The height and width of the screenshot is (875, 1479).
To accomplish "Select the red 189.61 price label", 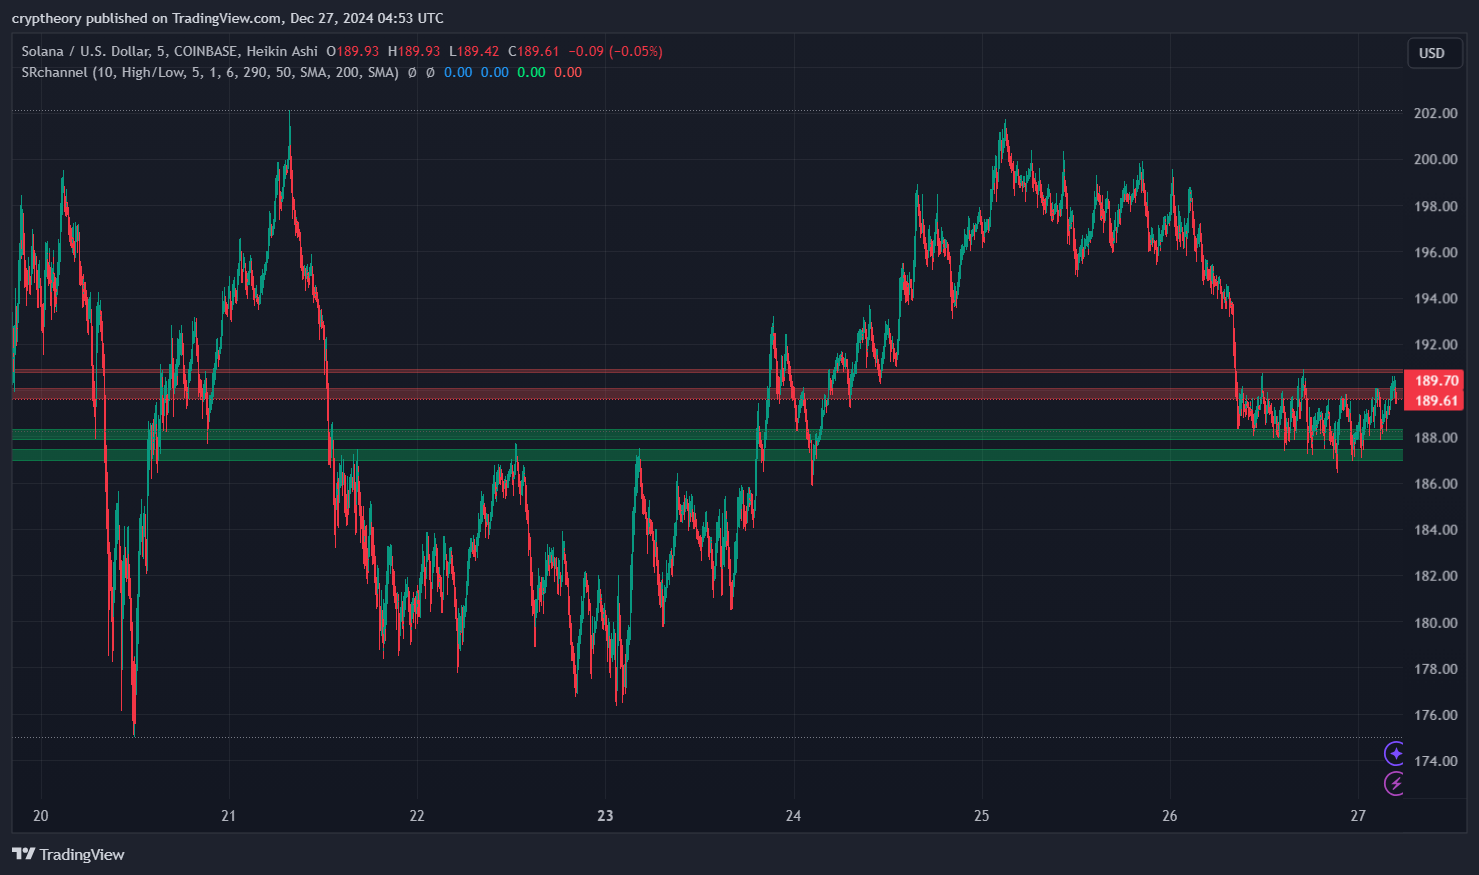I will click(x=1435, y=400).
